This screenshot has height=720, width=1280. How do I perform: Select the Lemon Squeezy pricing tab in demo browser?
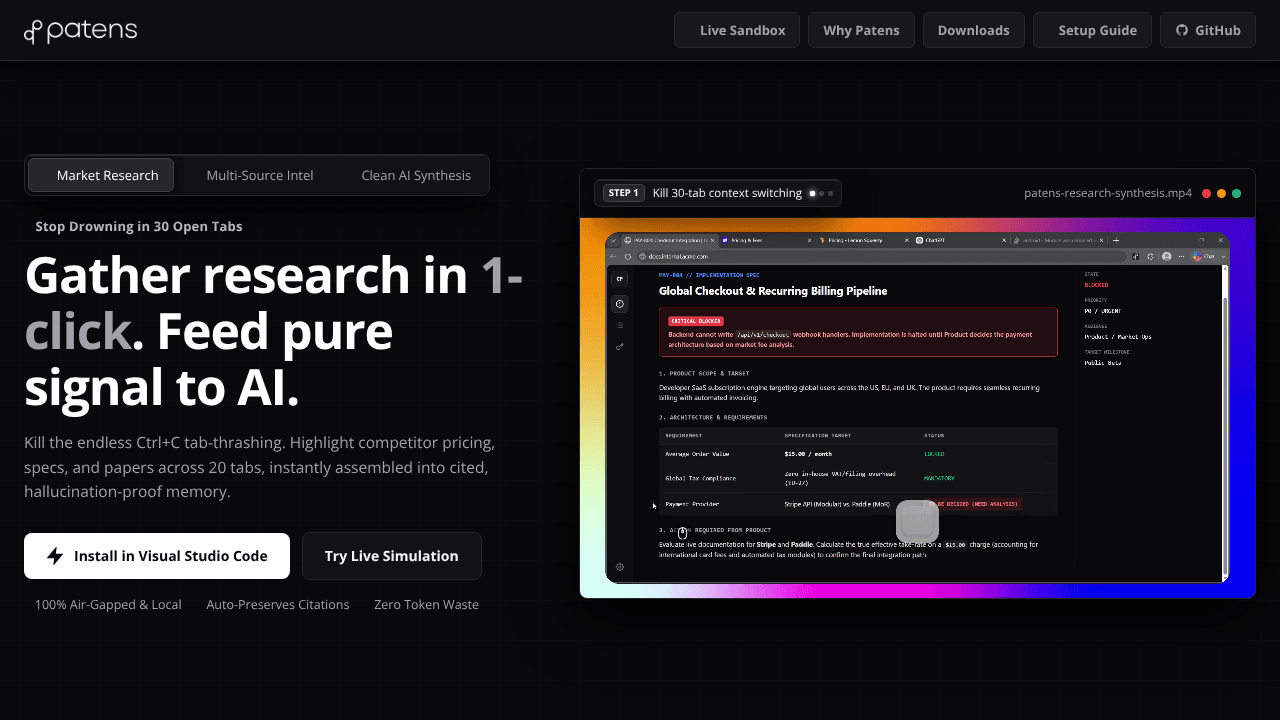[x=863, y=241]
